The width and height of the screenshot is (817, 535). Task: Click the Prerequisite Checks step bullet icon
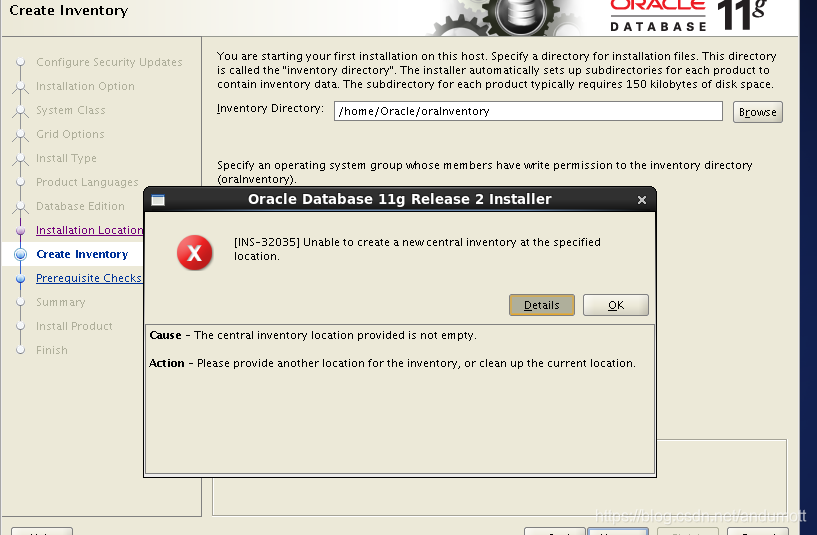(x=20, y=279)
